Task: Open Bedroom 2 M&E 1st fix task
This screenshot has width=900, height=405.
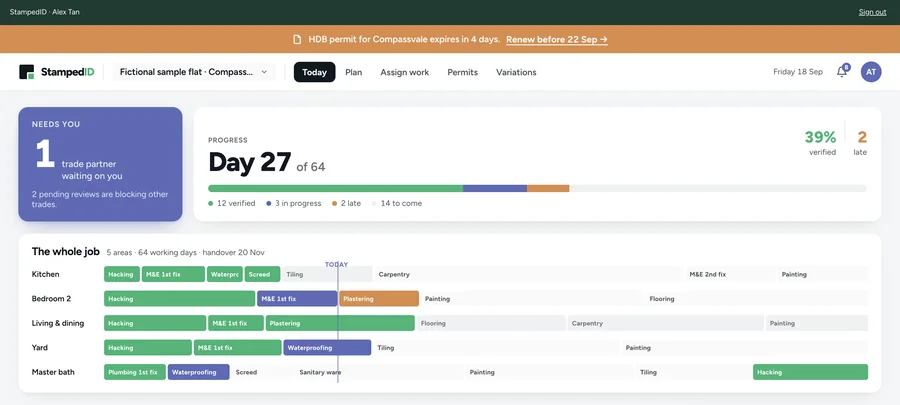Action: pyautogui.click(x=297, y=299)
